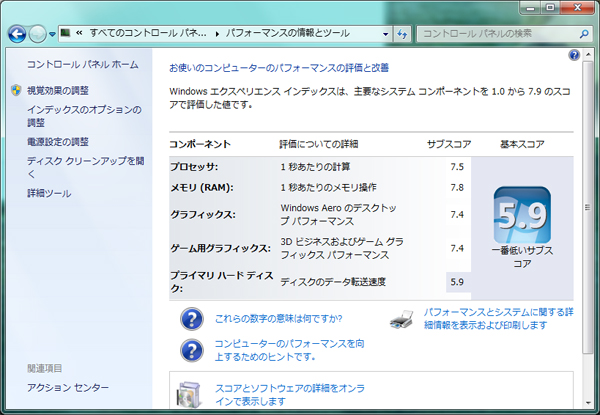This screenshot has width=600, height=415.
Task: Click the software box icon near bottom
Action: pos(188,394)
